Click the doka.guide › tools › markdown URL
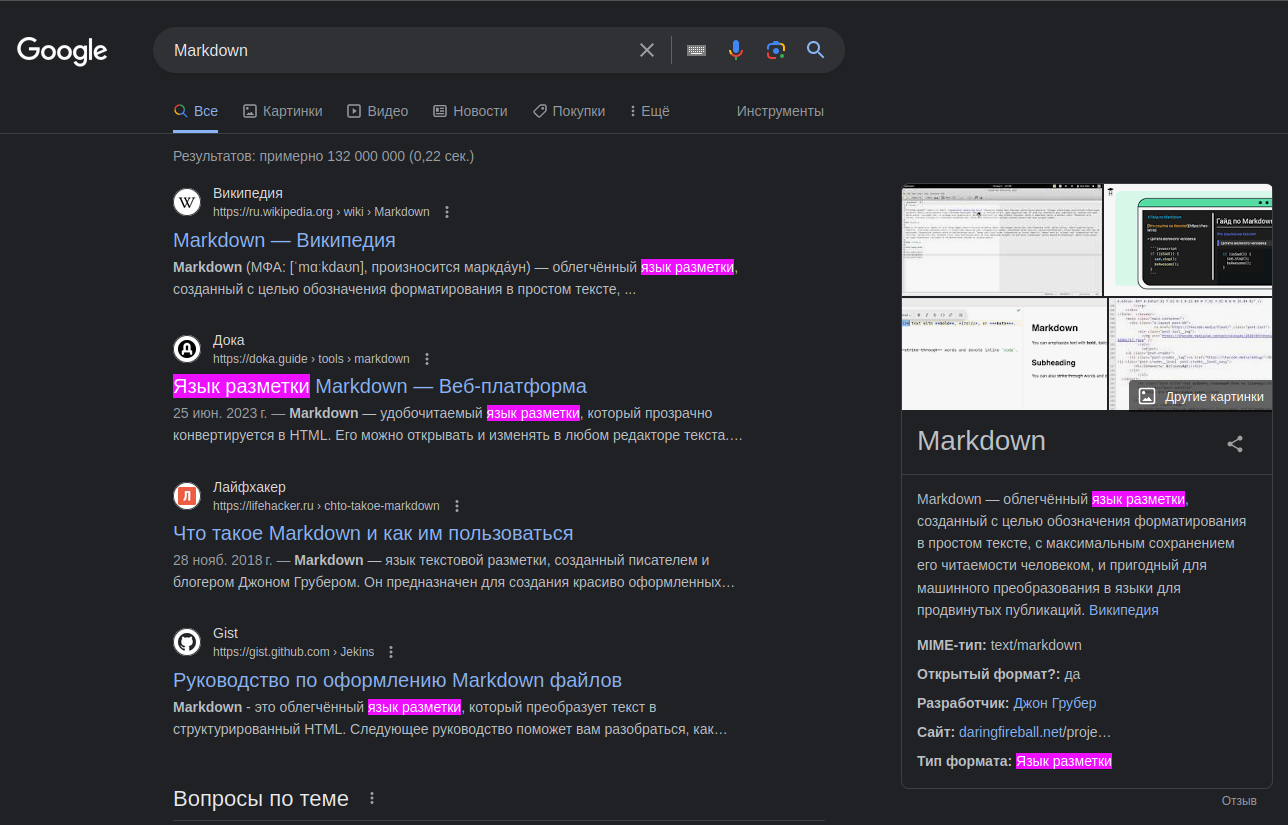The width and height of the screenshot is (1288, 825). click(x=311, y=359)
